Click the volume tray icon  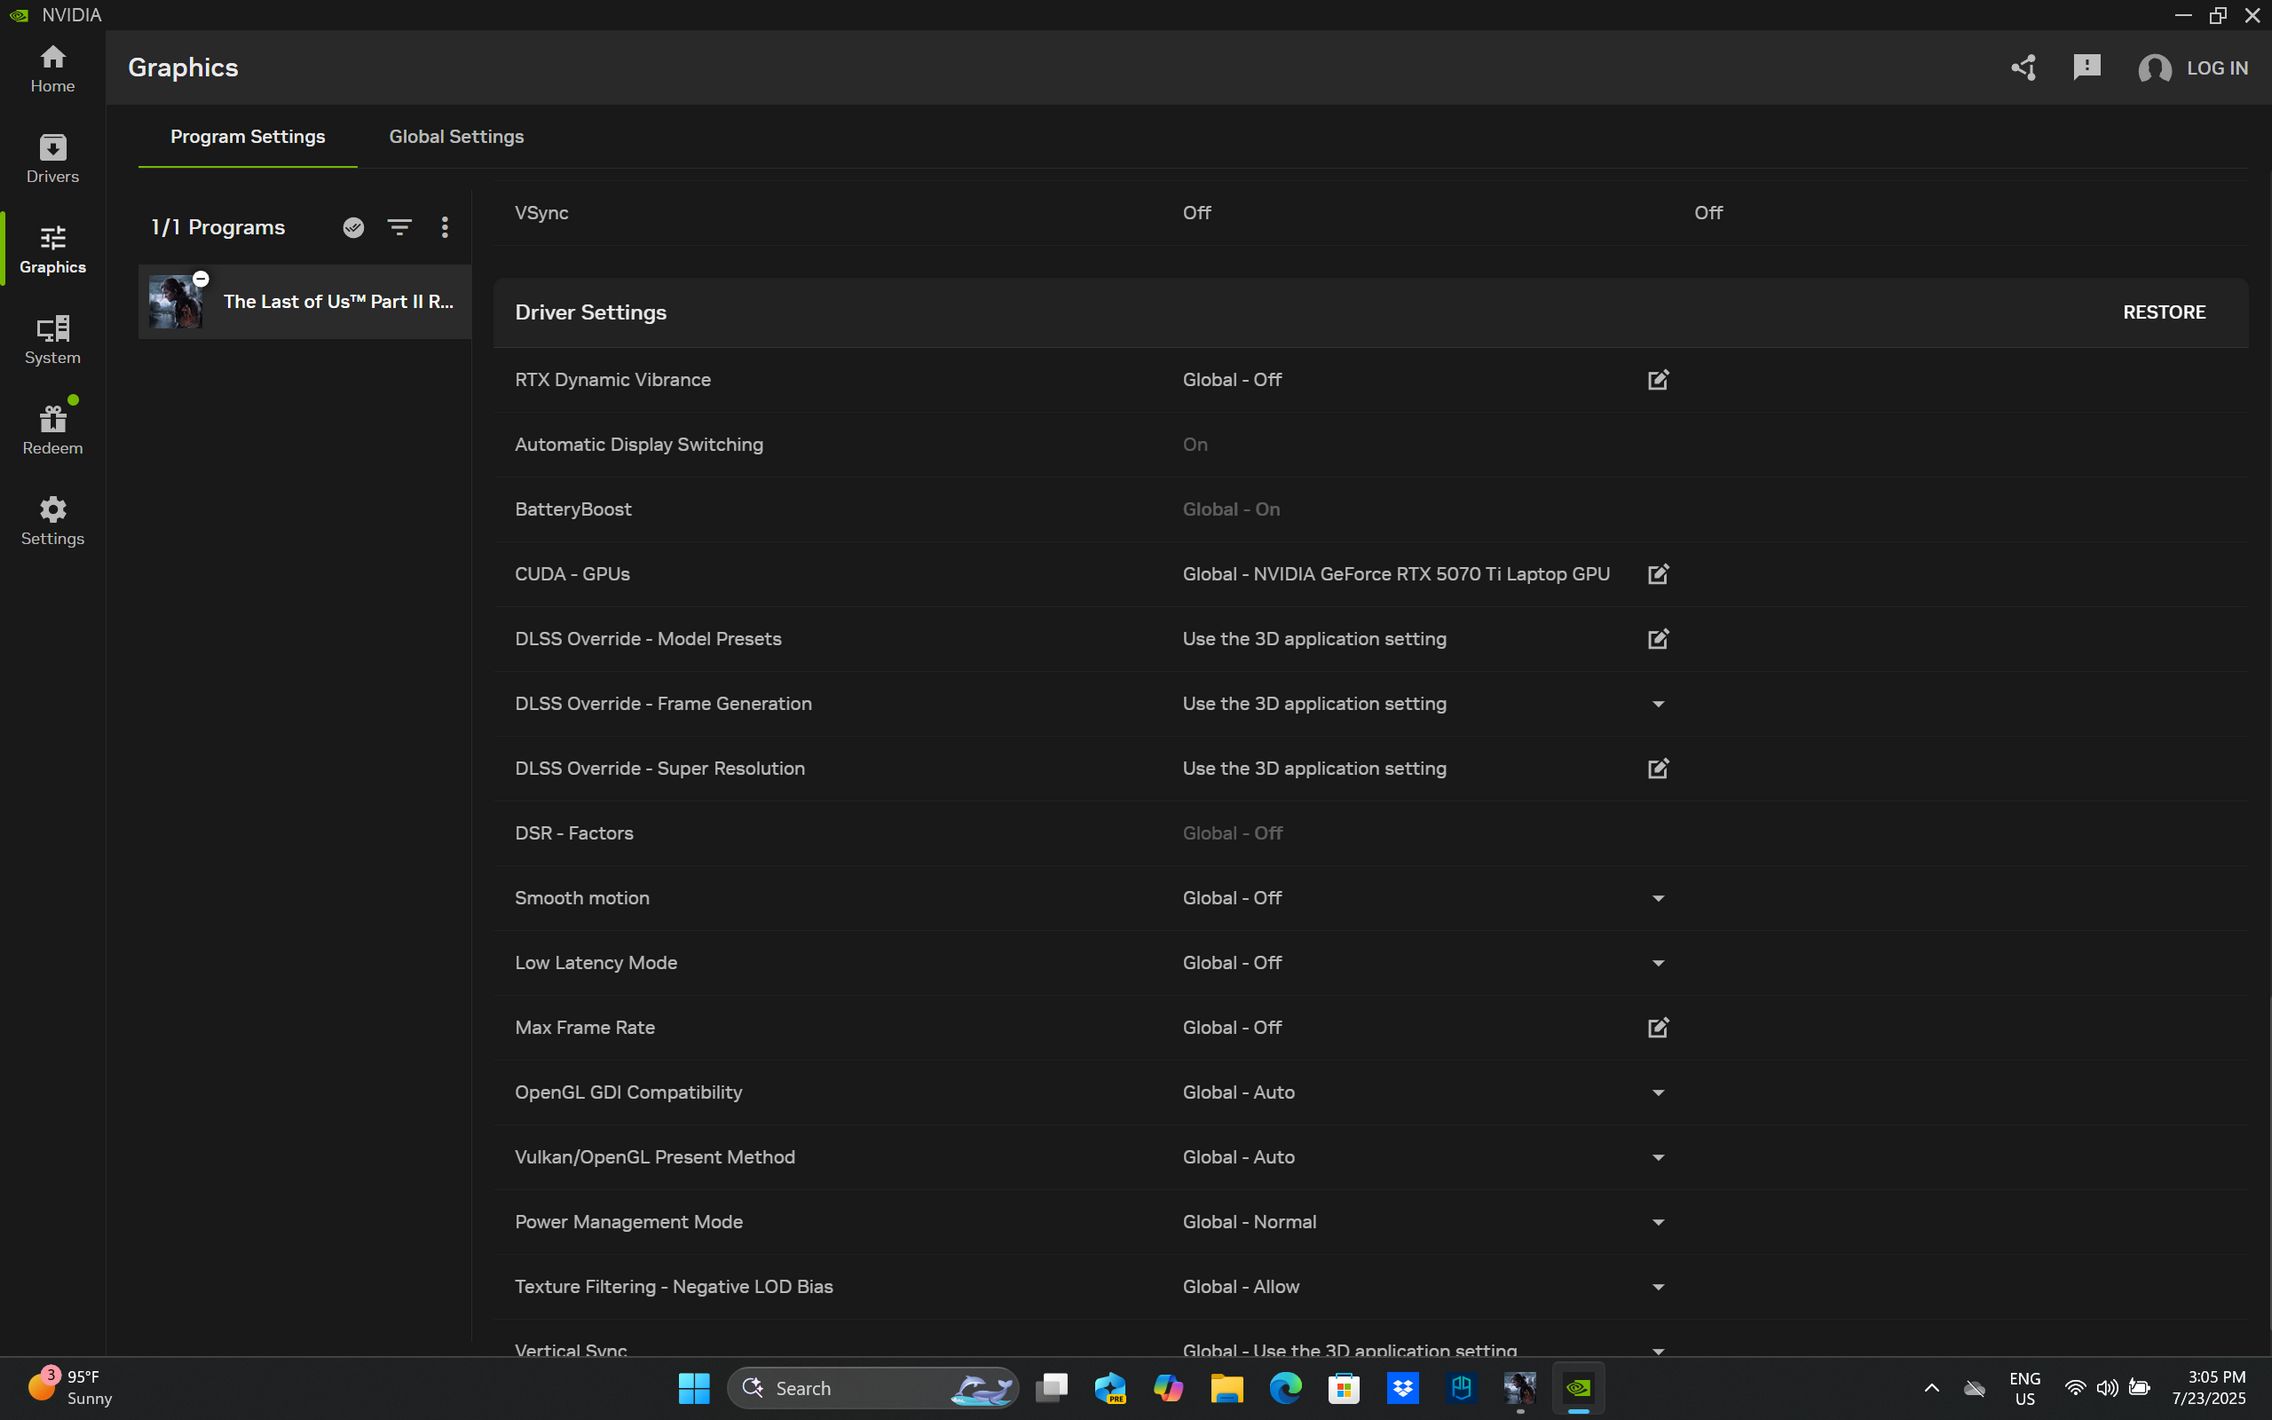coord(2107,1388)
